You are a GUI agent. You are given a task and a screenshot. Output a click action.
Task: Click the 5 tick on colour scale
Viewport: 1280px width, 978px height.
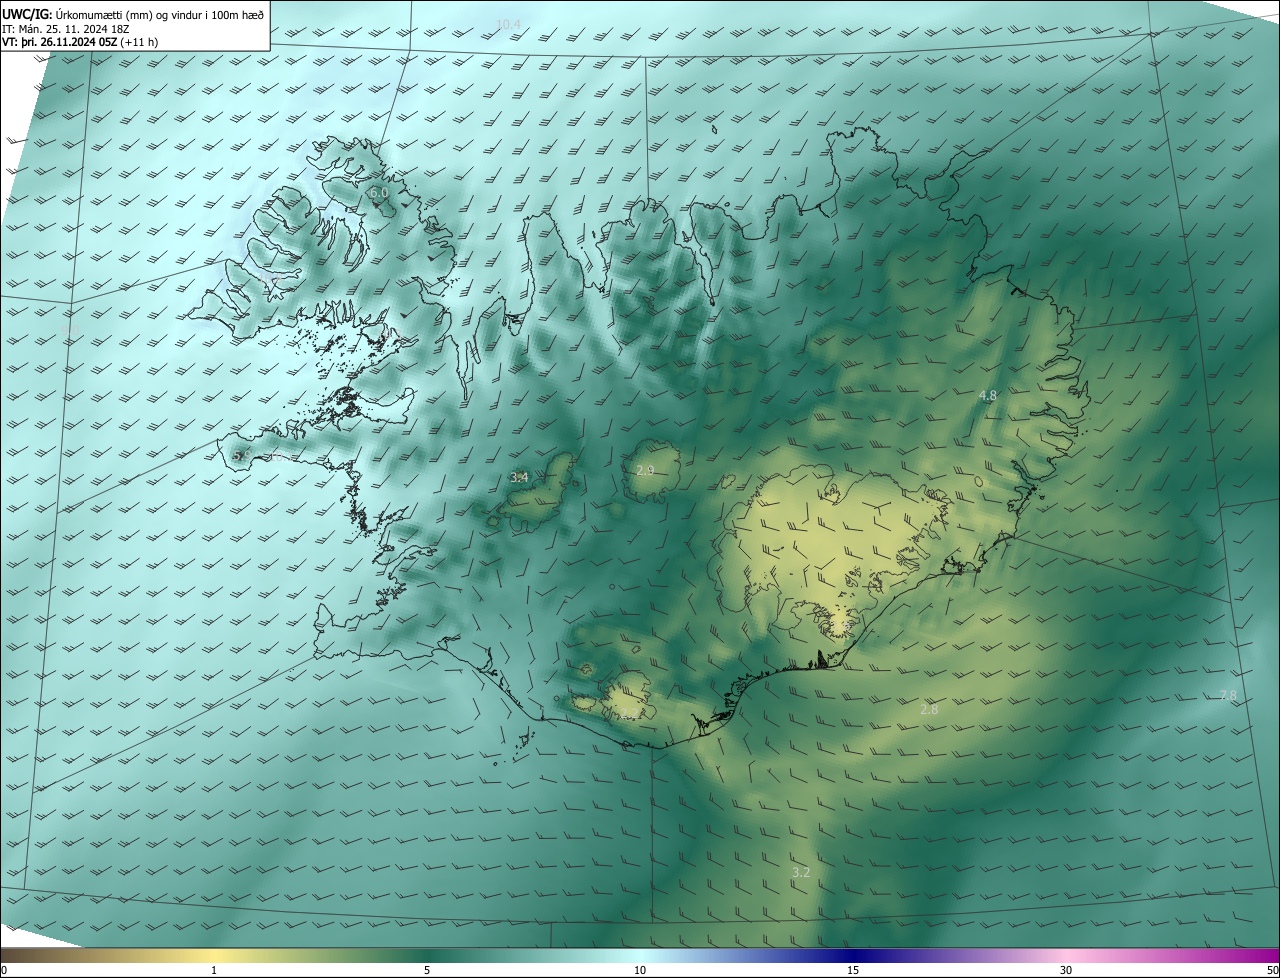[x=427, y=970]
